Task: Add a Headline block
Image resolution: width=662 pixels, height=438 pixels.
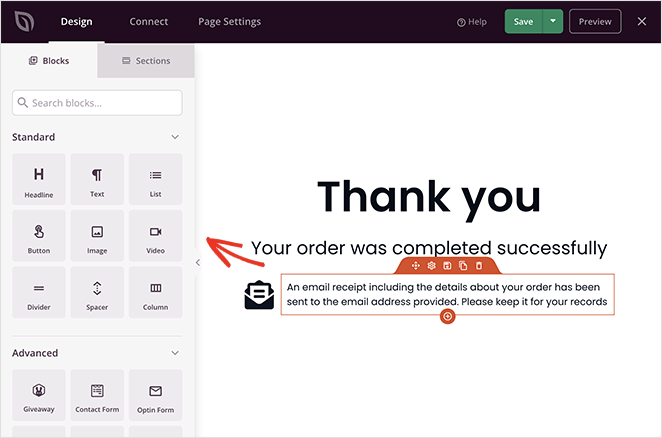Action: point(39,179)
